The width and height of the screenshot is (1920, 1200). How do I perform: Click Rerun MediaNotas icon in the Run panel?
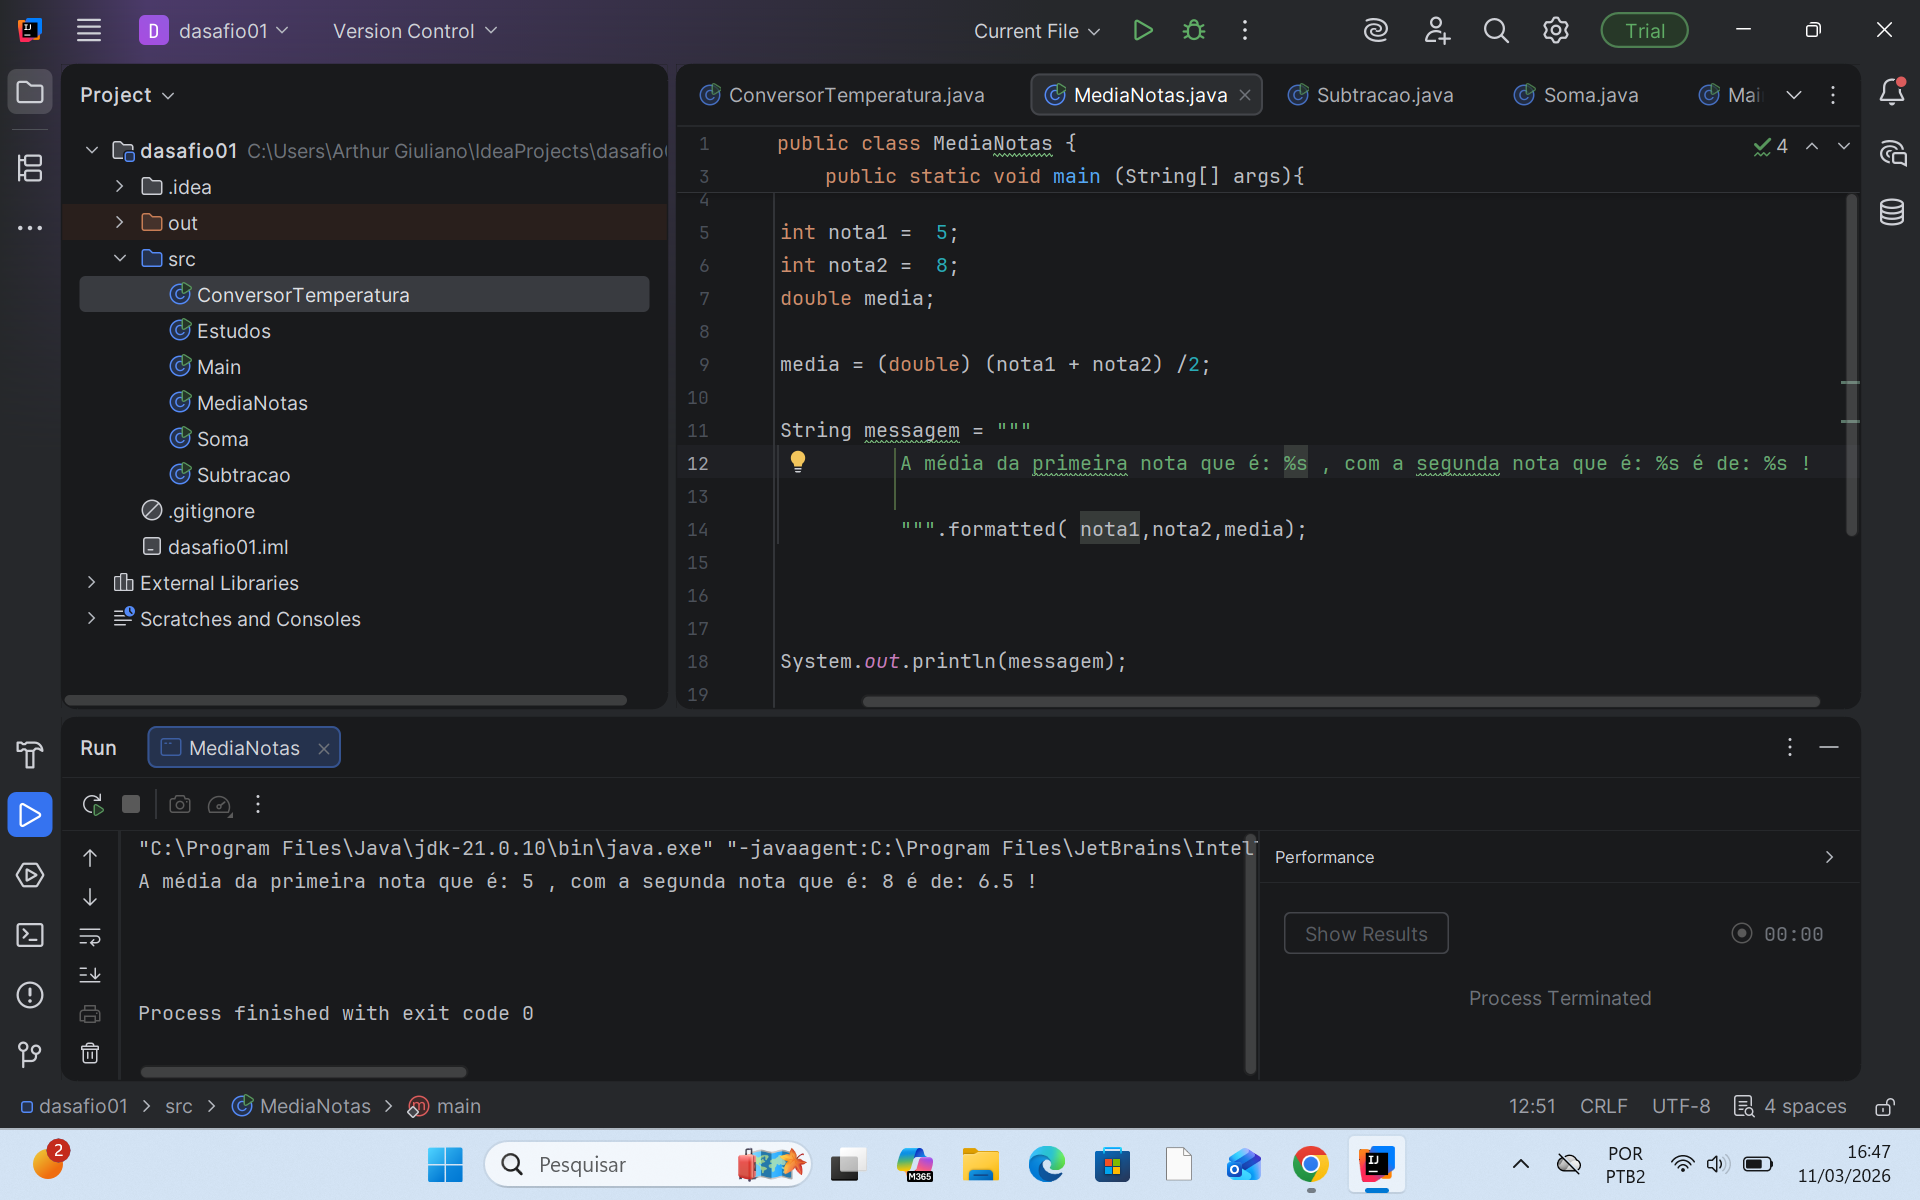[x=93, y=804]
